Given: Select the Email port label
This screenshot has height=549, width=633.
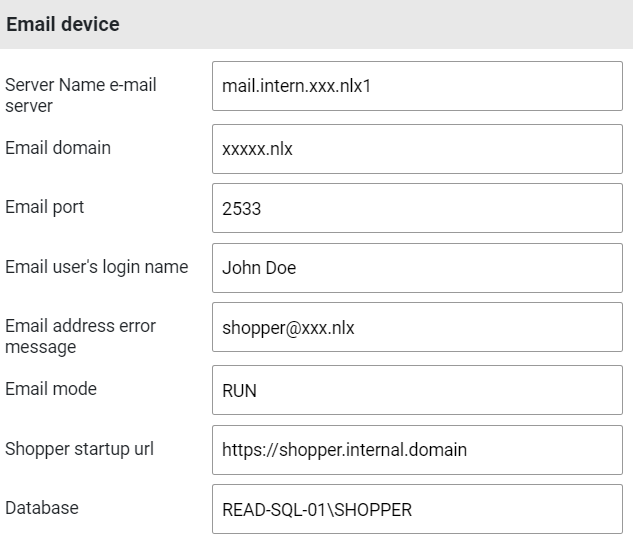Looking at the screenshot, I should (45, 207).
